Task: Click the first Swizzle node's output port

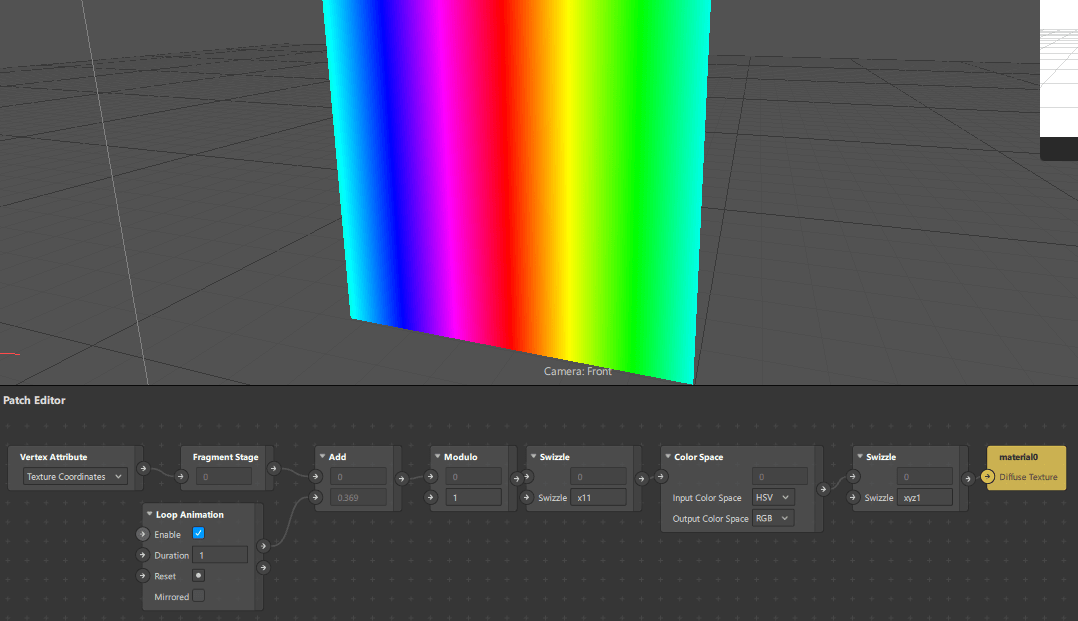Action: 641,477
